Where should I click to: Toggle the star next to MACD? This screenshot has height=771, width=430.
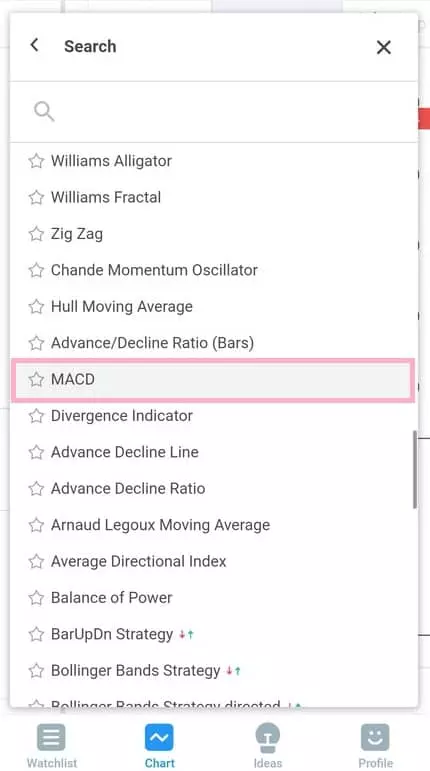click(36, 379)
